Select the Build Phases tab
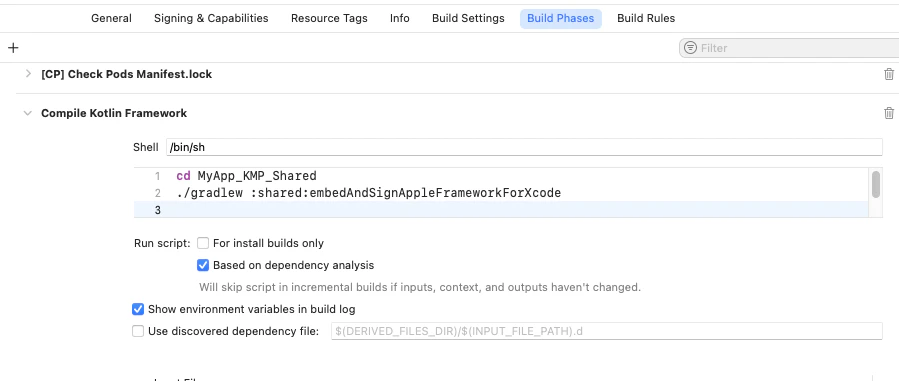899x381 pixels. pyautogui.click(x=561, y=18)
